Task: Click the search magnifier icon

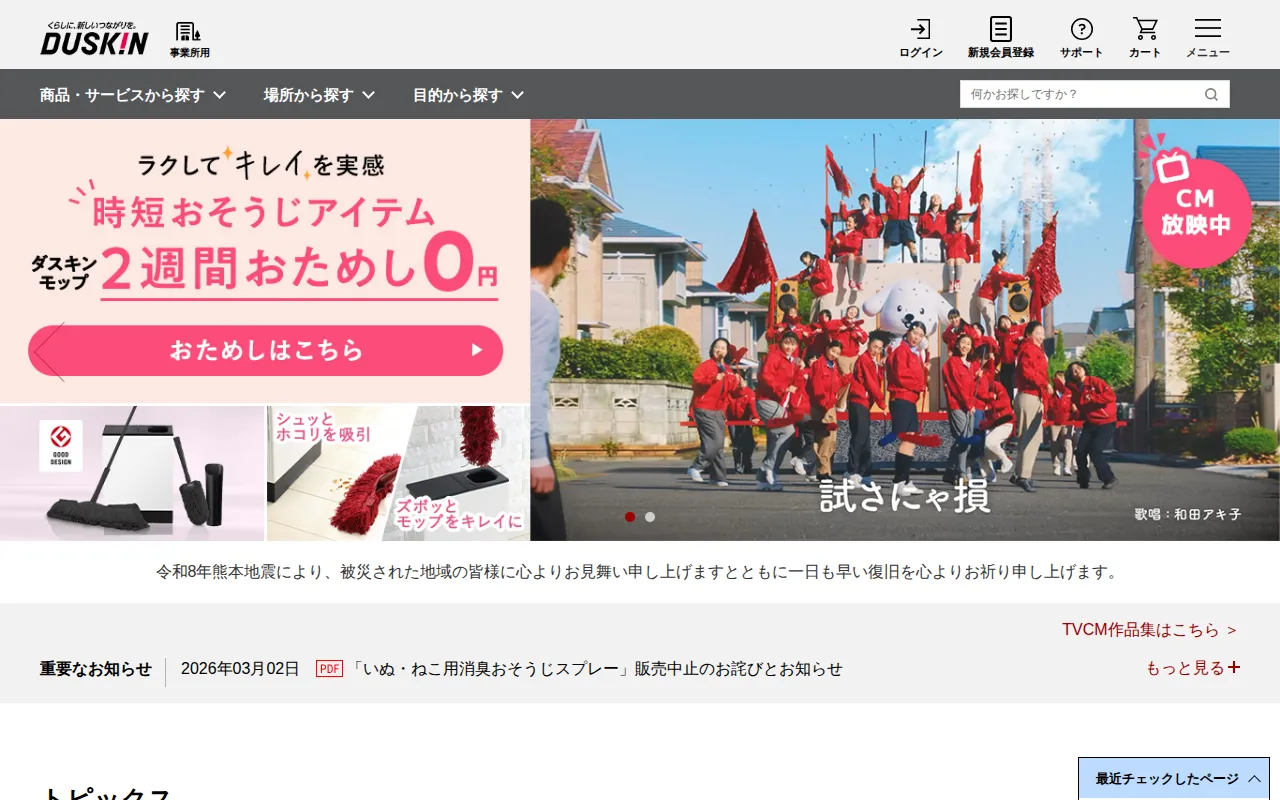Action: pos(1211,95)
